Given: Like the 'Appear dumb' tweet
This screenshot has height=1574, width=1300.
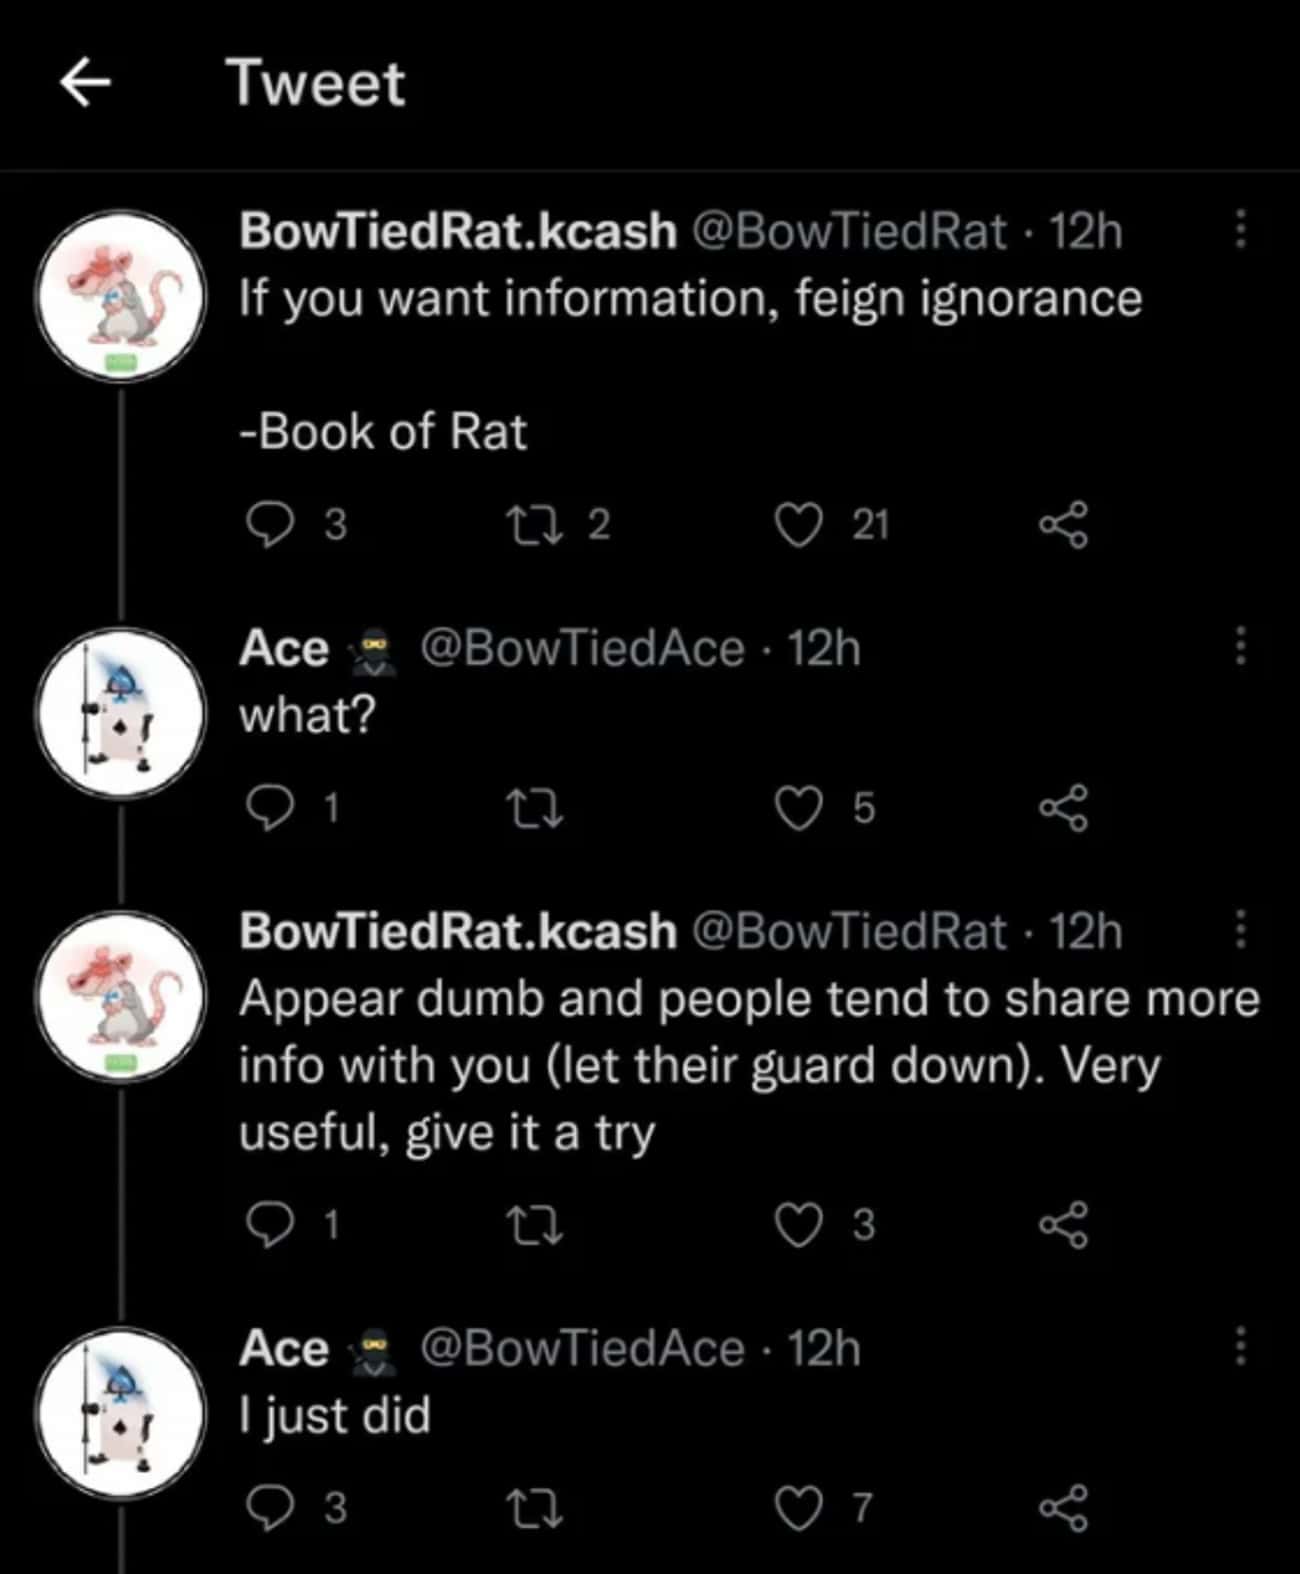Looking at the screenshot, I should (x=800, y=1225).
